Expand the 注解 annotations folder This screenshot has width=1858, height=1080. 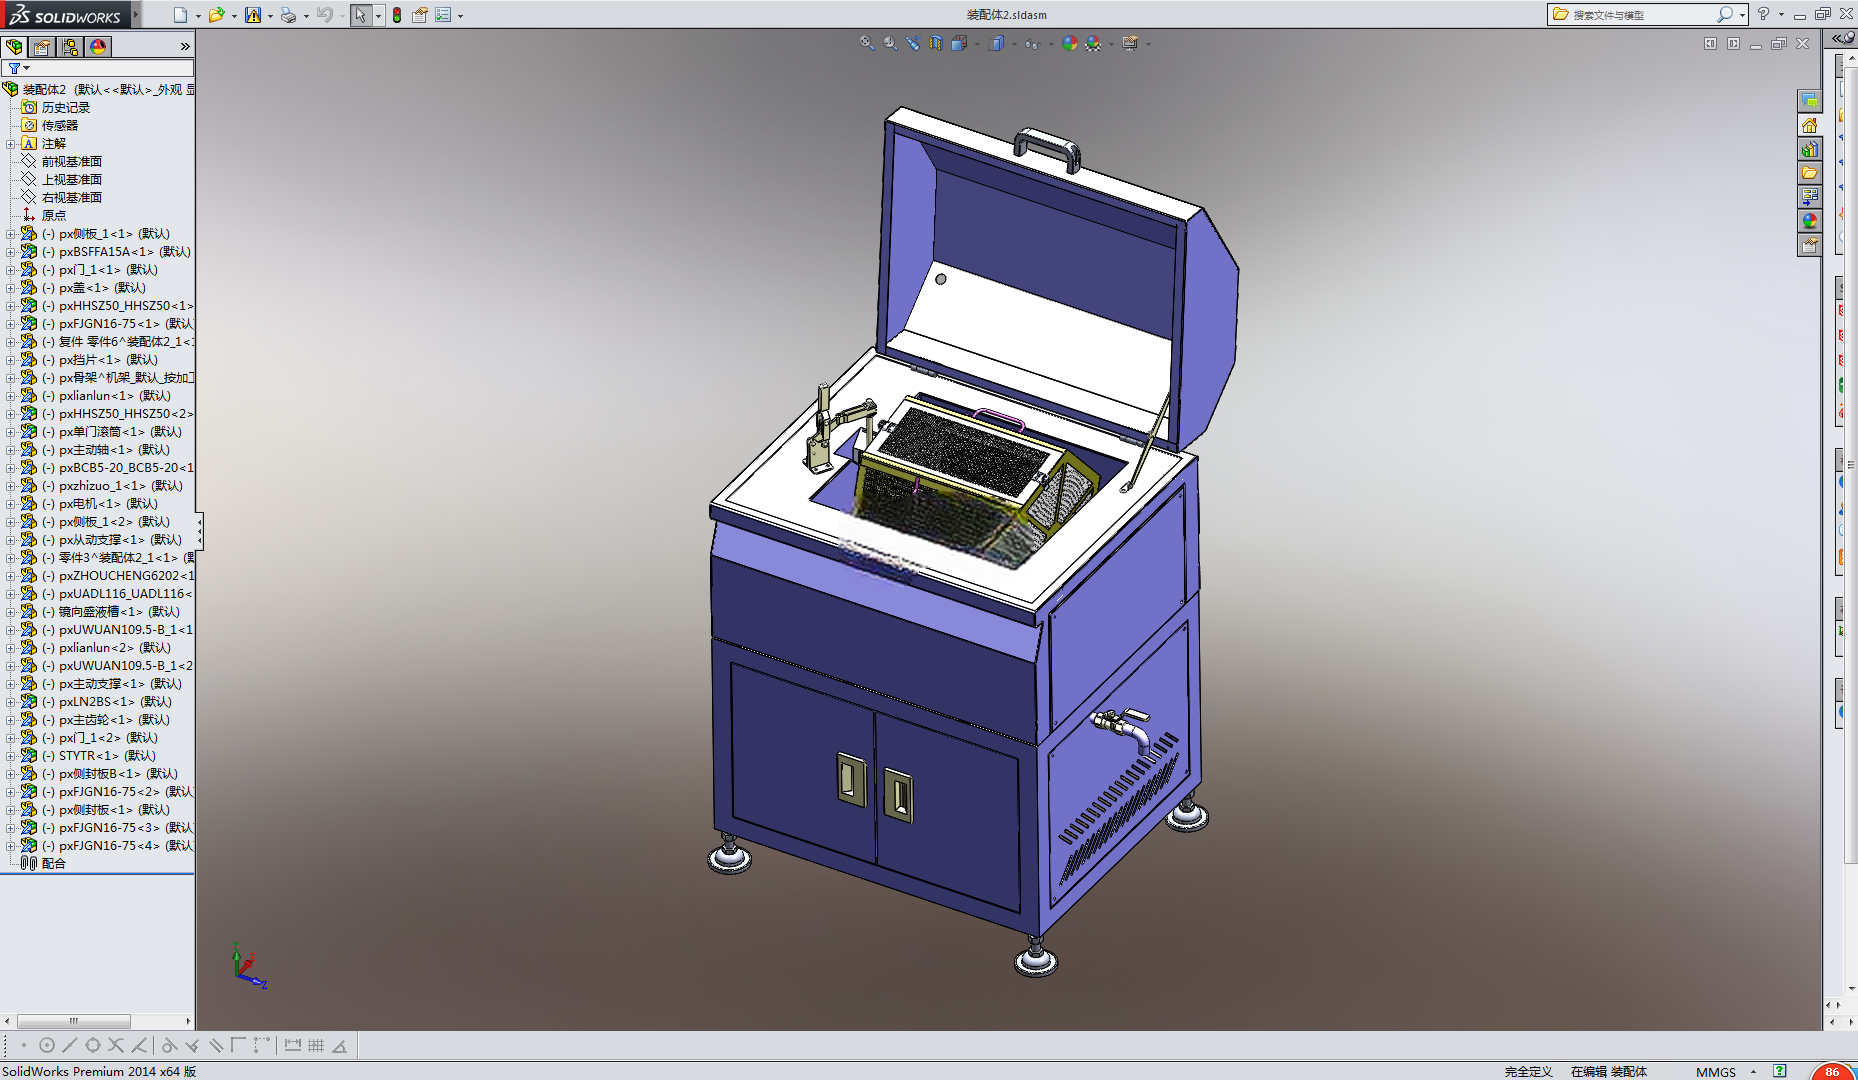10,144
